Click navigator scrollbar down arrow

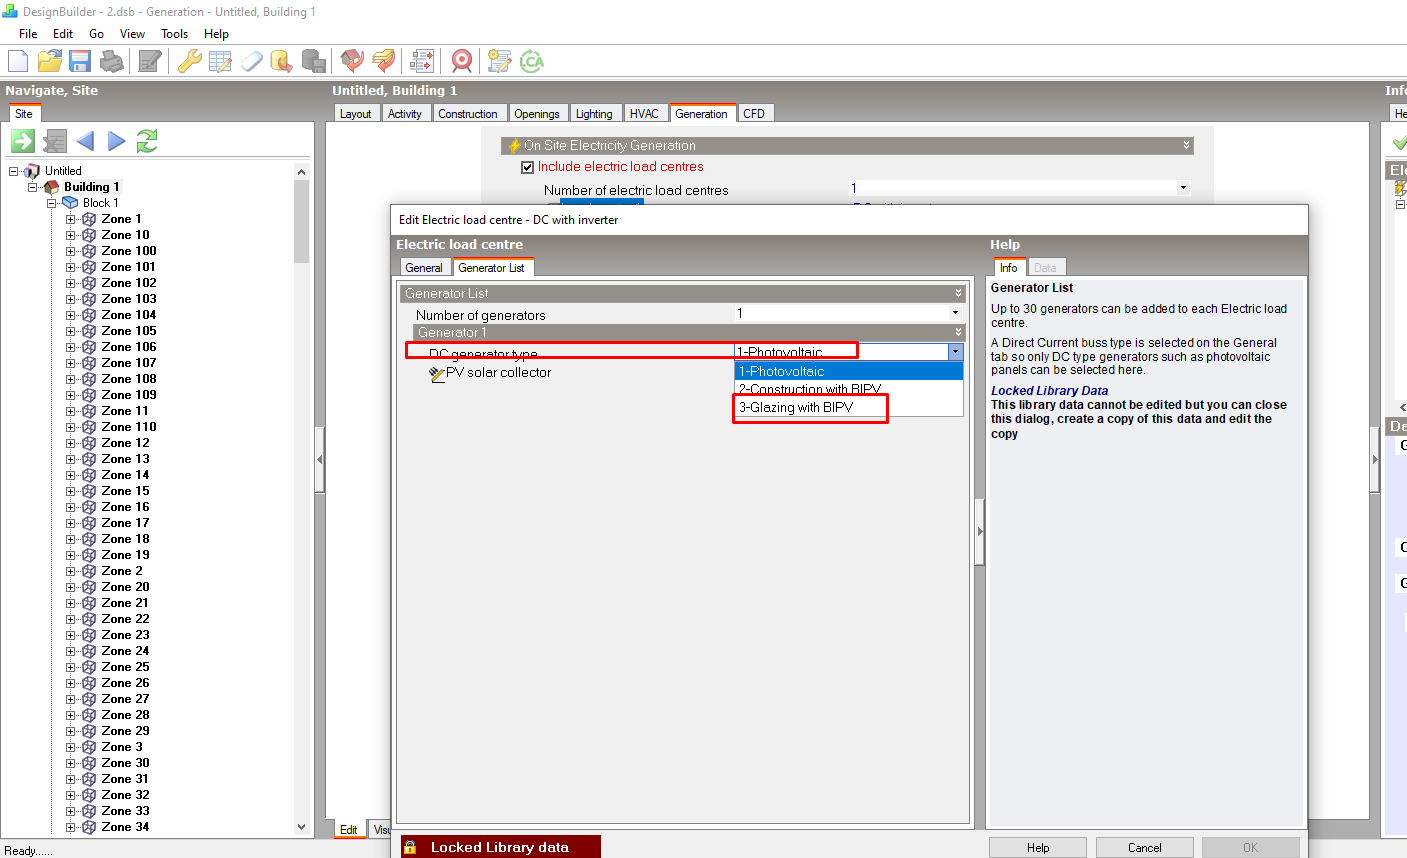pyautogui.click(x=301, y=827)
